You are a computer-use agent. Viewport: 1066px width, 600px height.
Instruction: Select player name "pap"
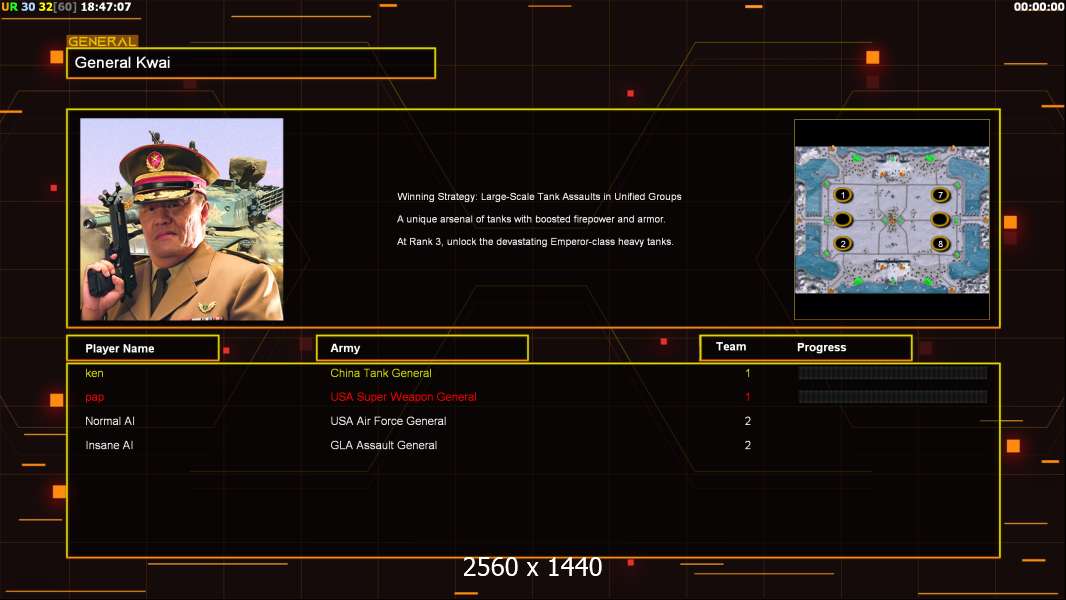[94, 397]
